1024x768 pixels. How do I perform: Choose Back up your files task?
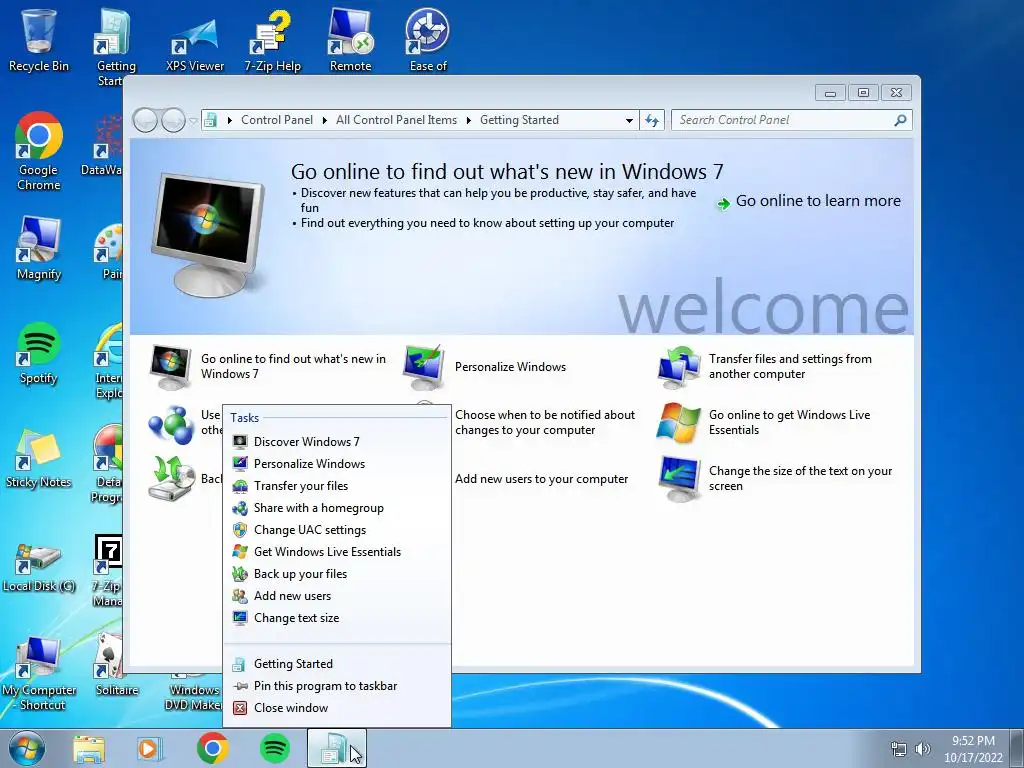point(337,574)
